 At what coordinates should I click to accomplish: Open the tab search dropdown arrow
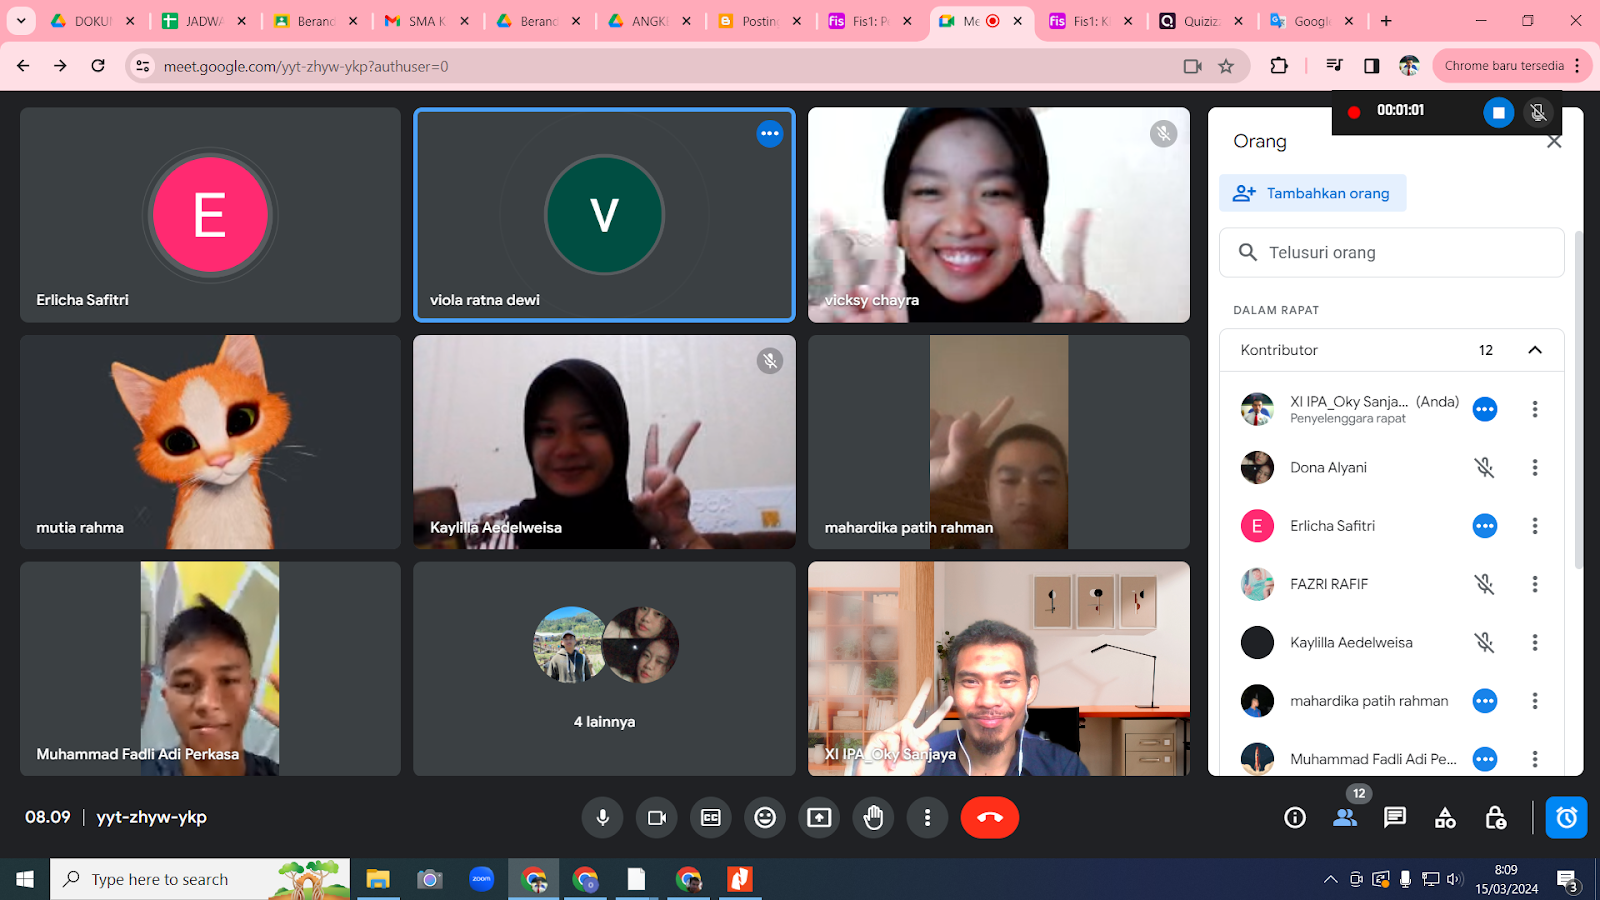click(21, 21)
